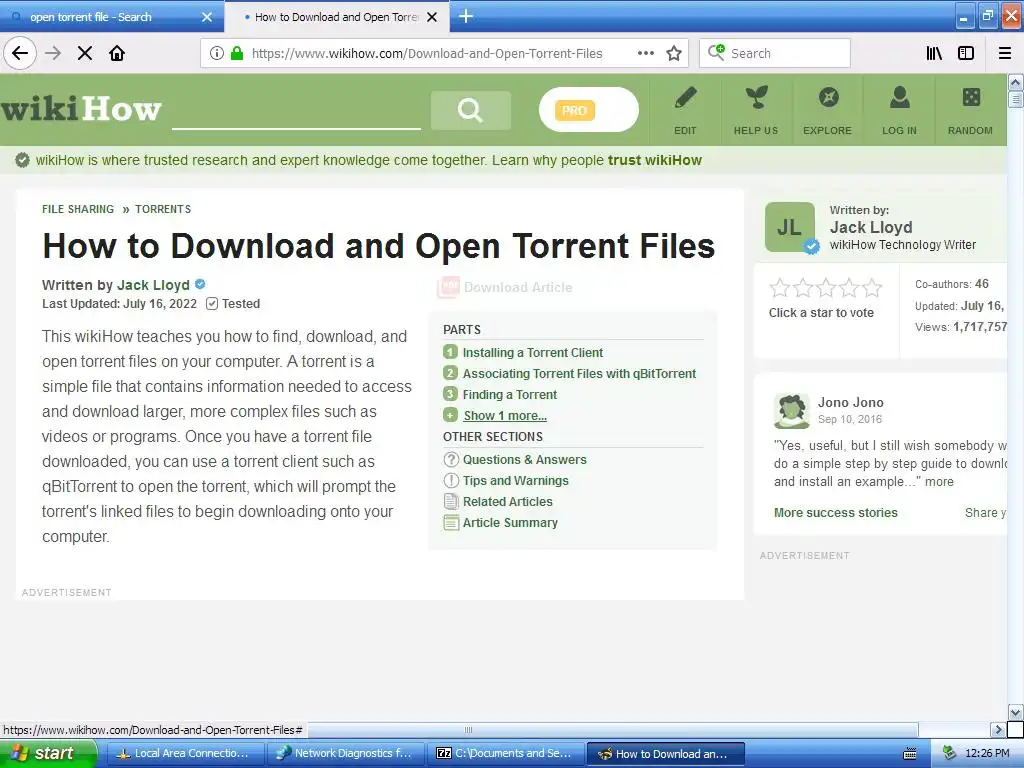Toggle the sidebar view icon
The width and height of the screenshot is (1024, 768).
point(966,54)
